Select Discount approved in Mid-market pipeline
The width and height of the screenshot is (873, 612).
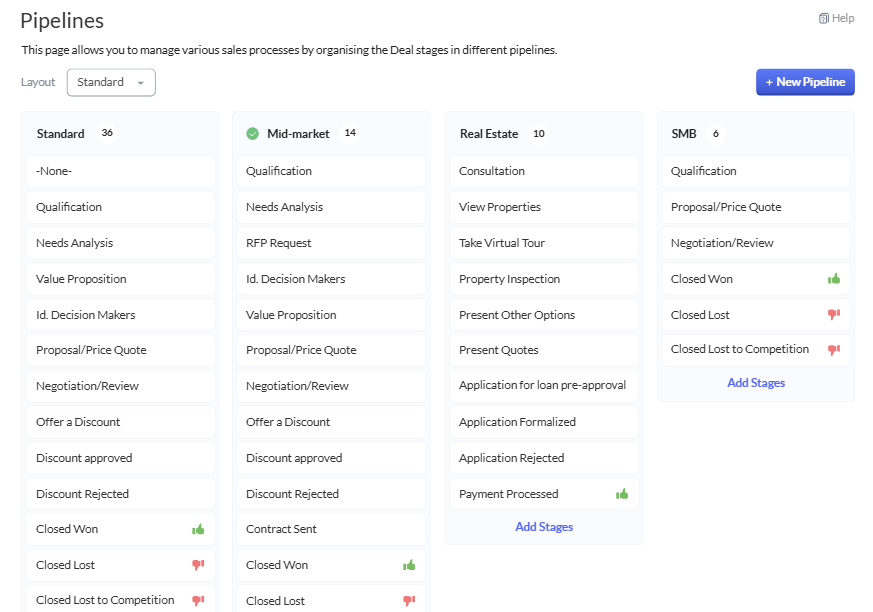coord(331,458)
